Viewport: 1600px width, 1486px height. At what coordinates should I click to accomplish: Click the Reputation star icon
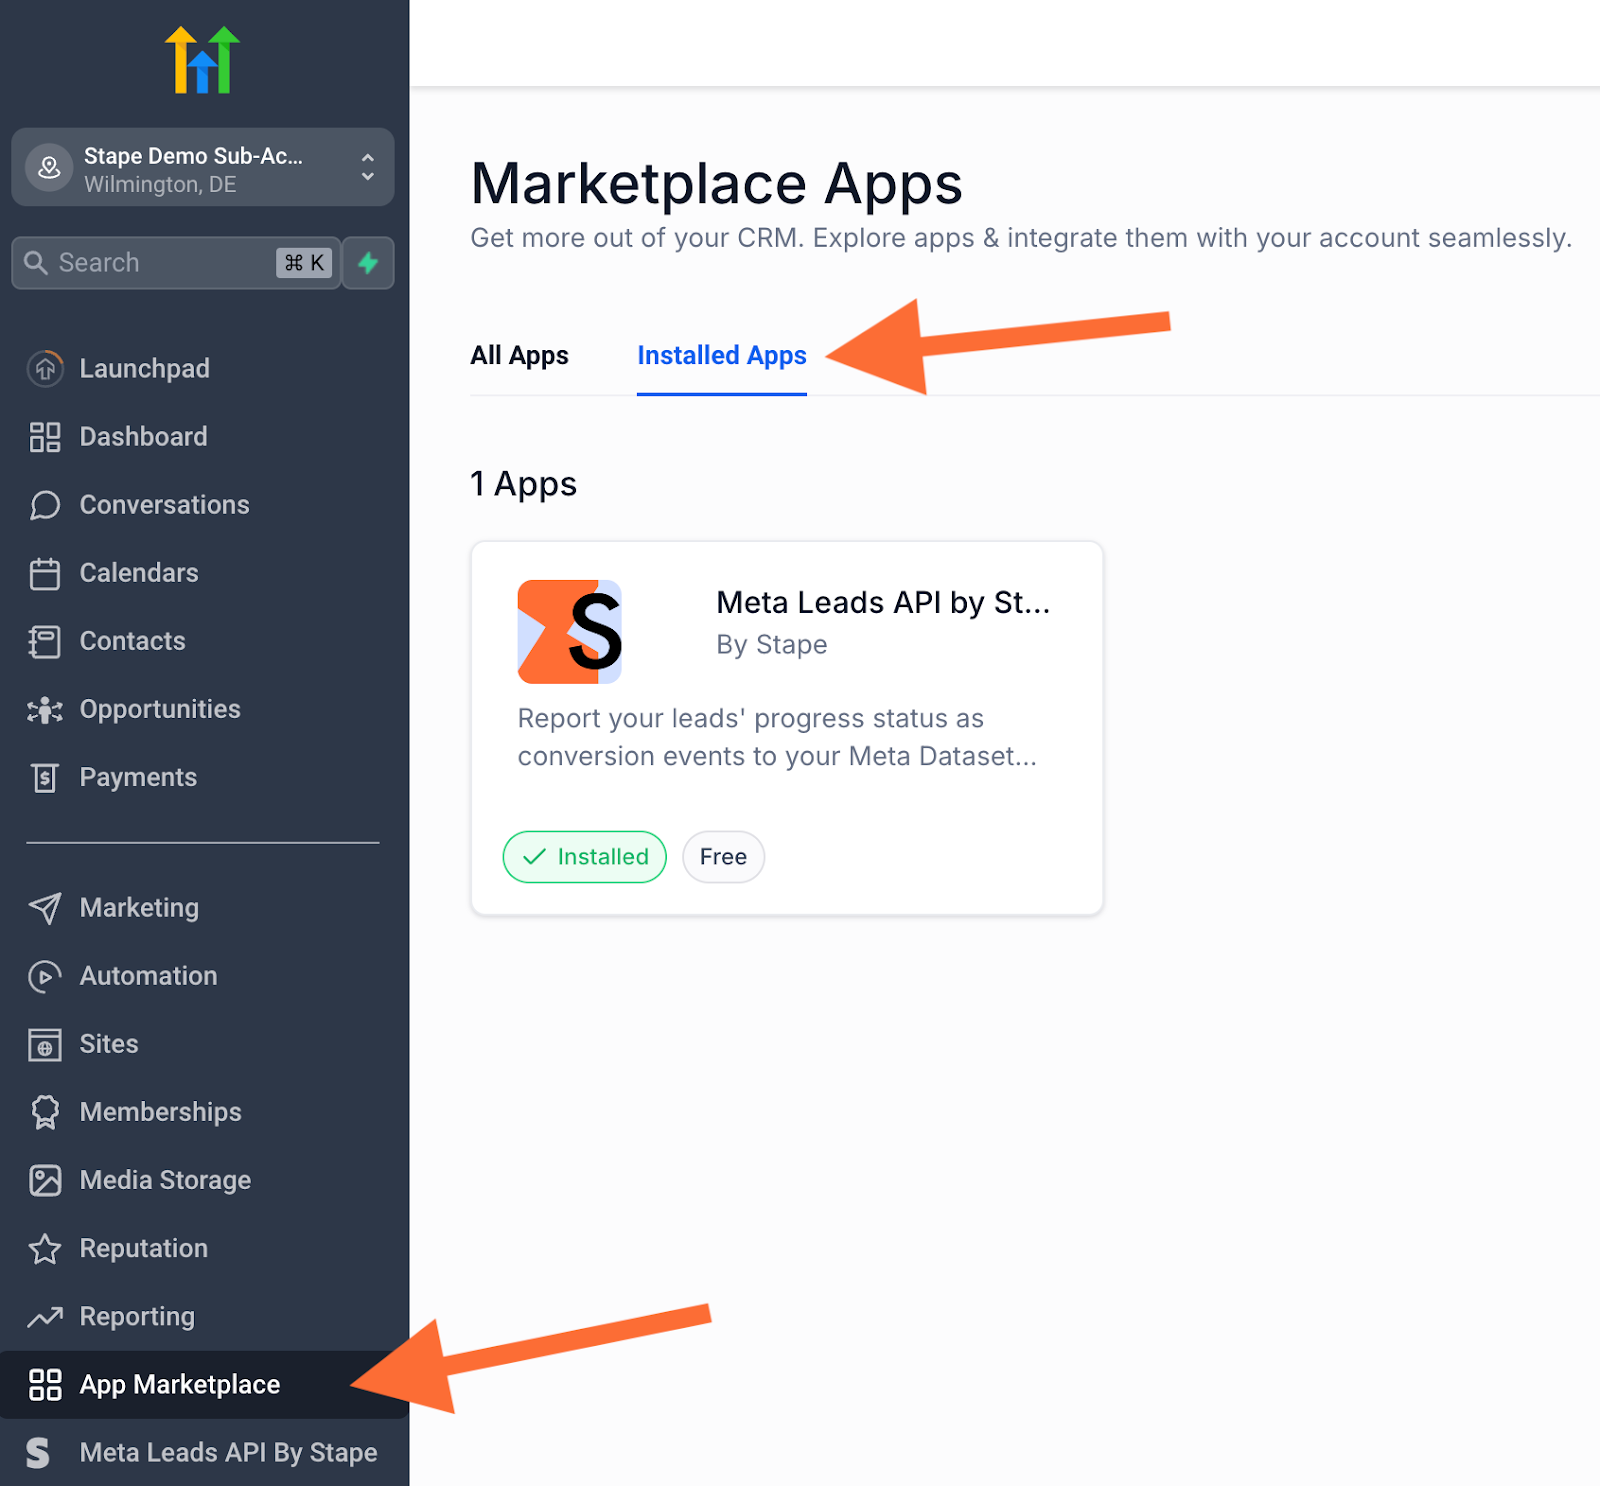coord(45,1249)
